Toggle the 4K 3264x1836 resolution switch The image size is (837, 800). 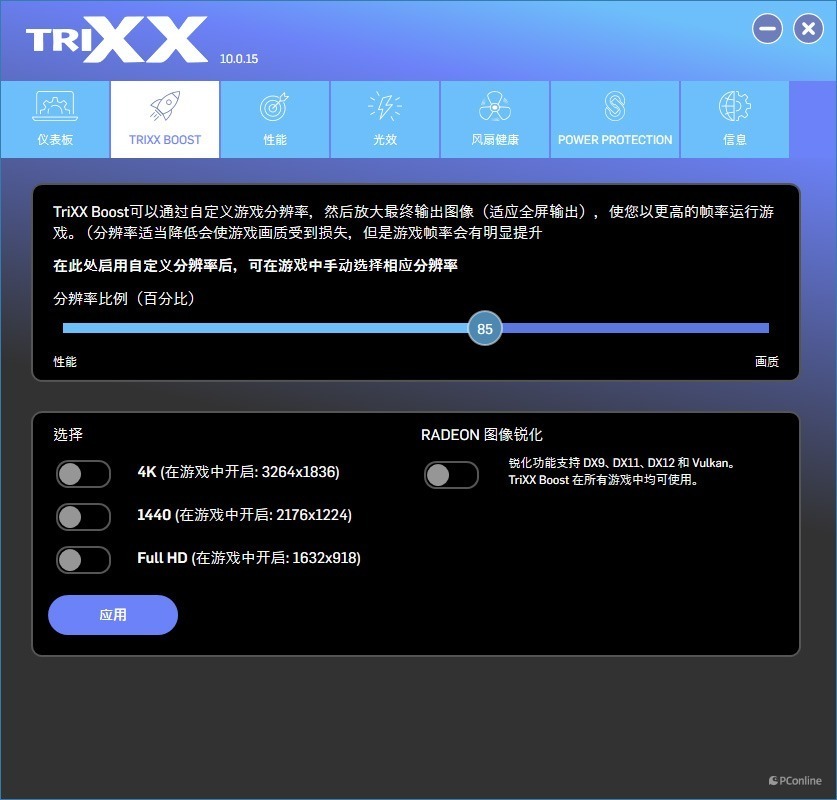[83, 474]
